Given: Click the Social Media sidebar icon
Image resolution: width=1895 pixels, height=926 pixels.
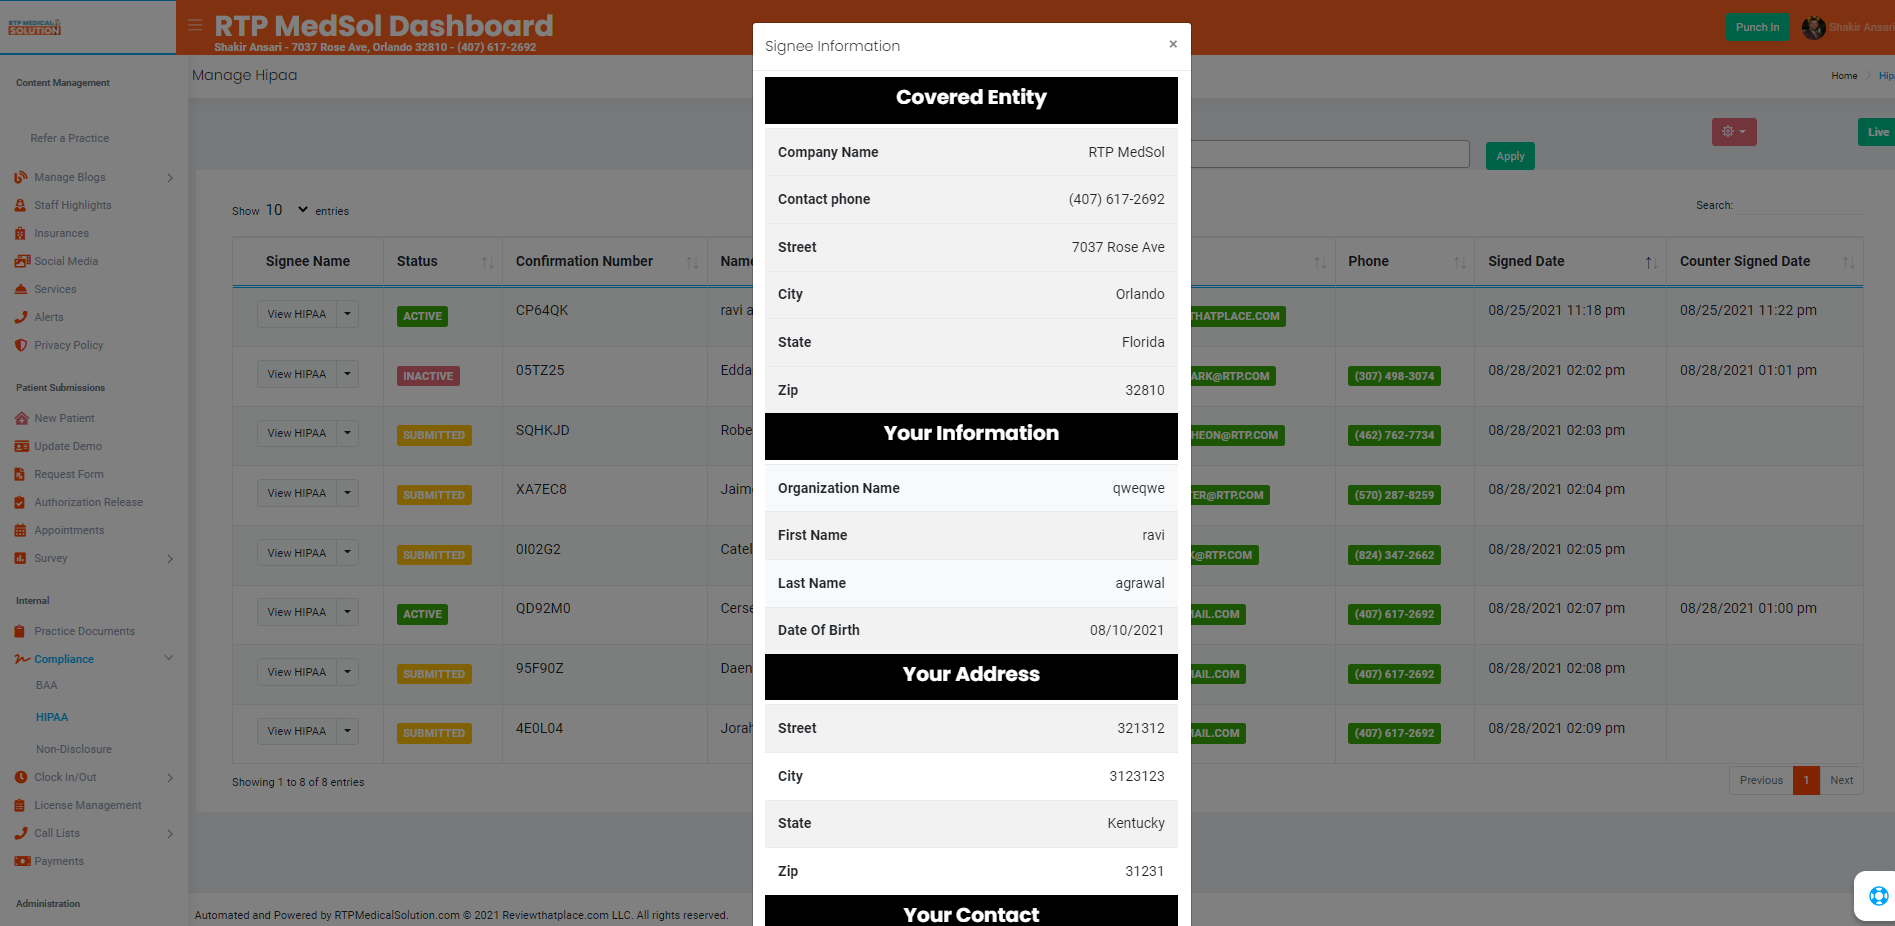Looking at the screenshot, I should coord(22,261).
